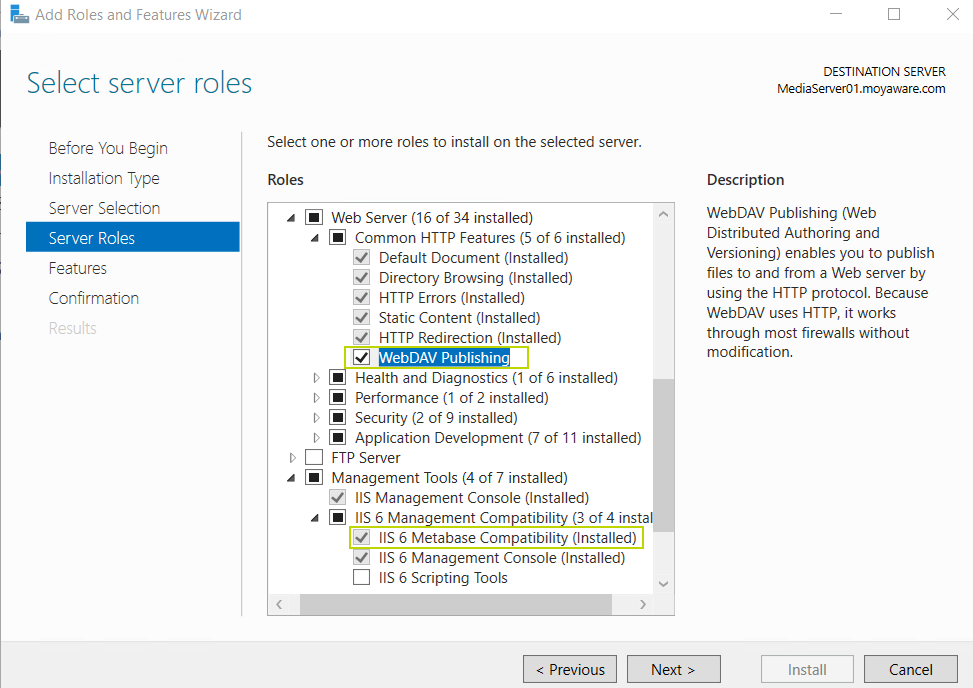Toggle the Performance feature checkbox

point(338,398)
